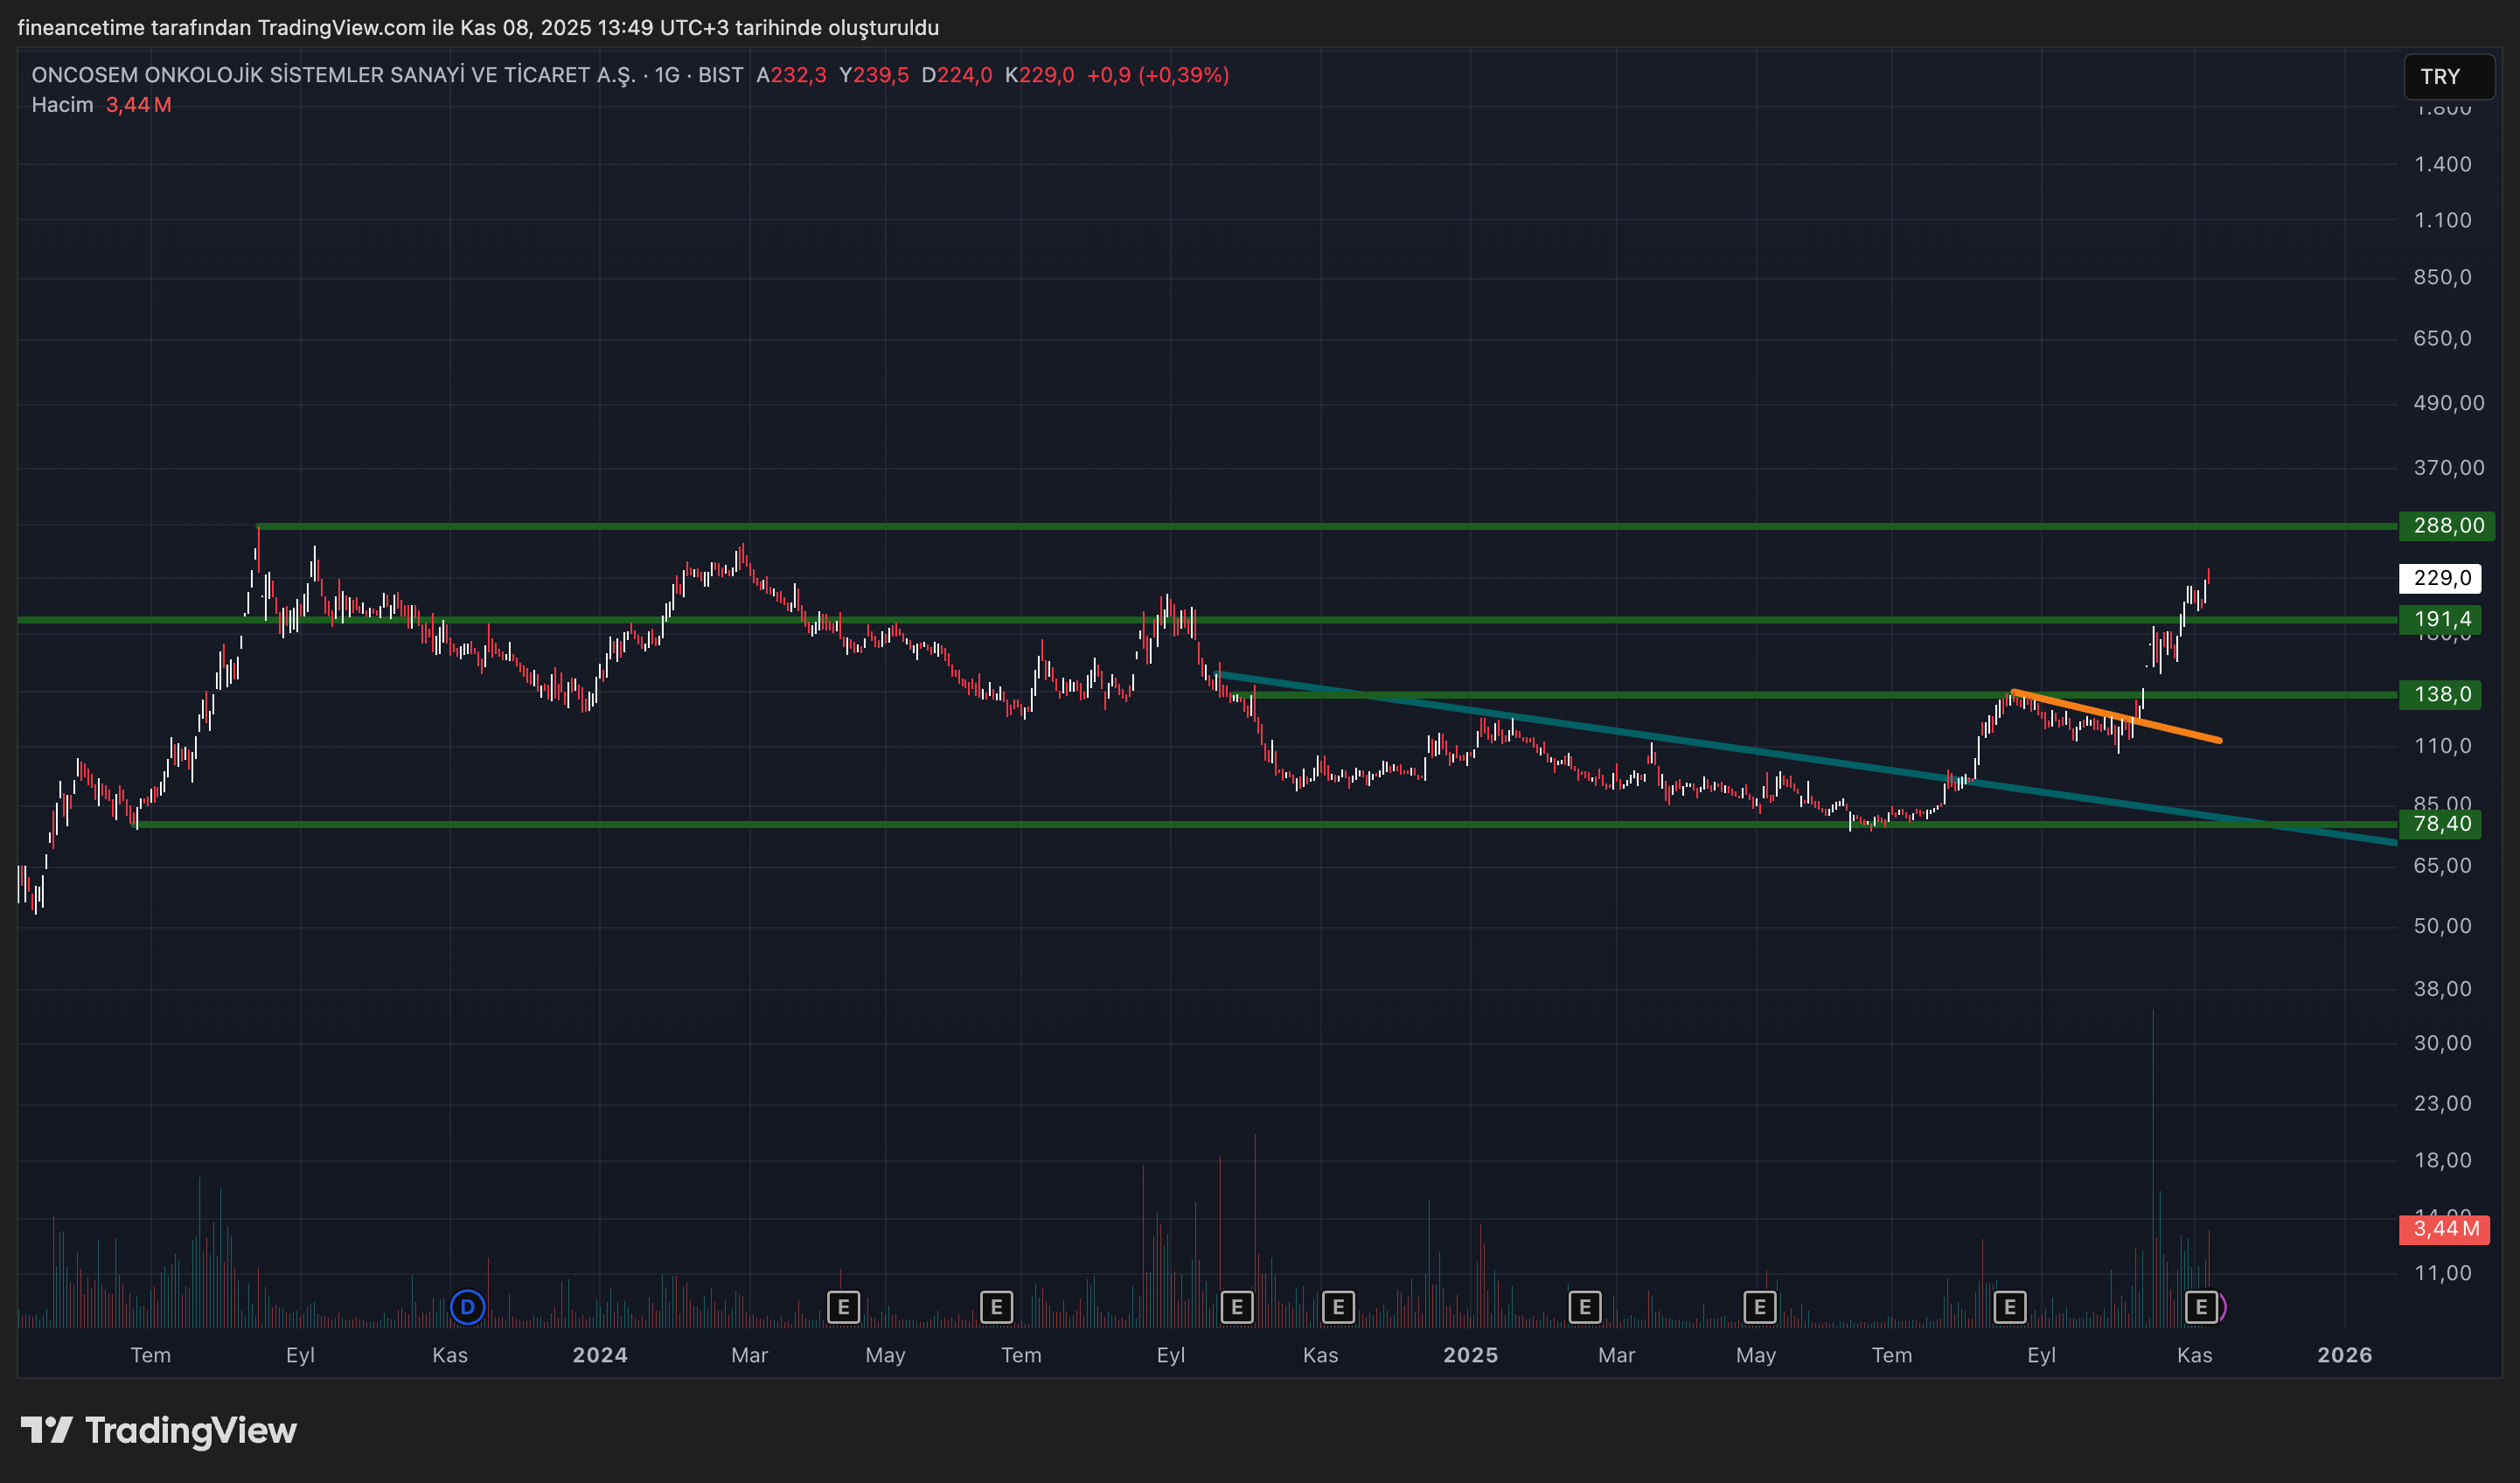Click earnings E marker just right of Kas 2024
The image size is (2520, 1483).
(1338, 1307)
